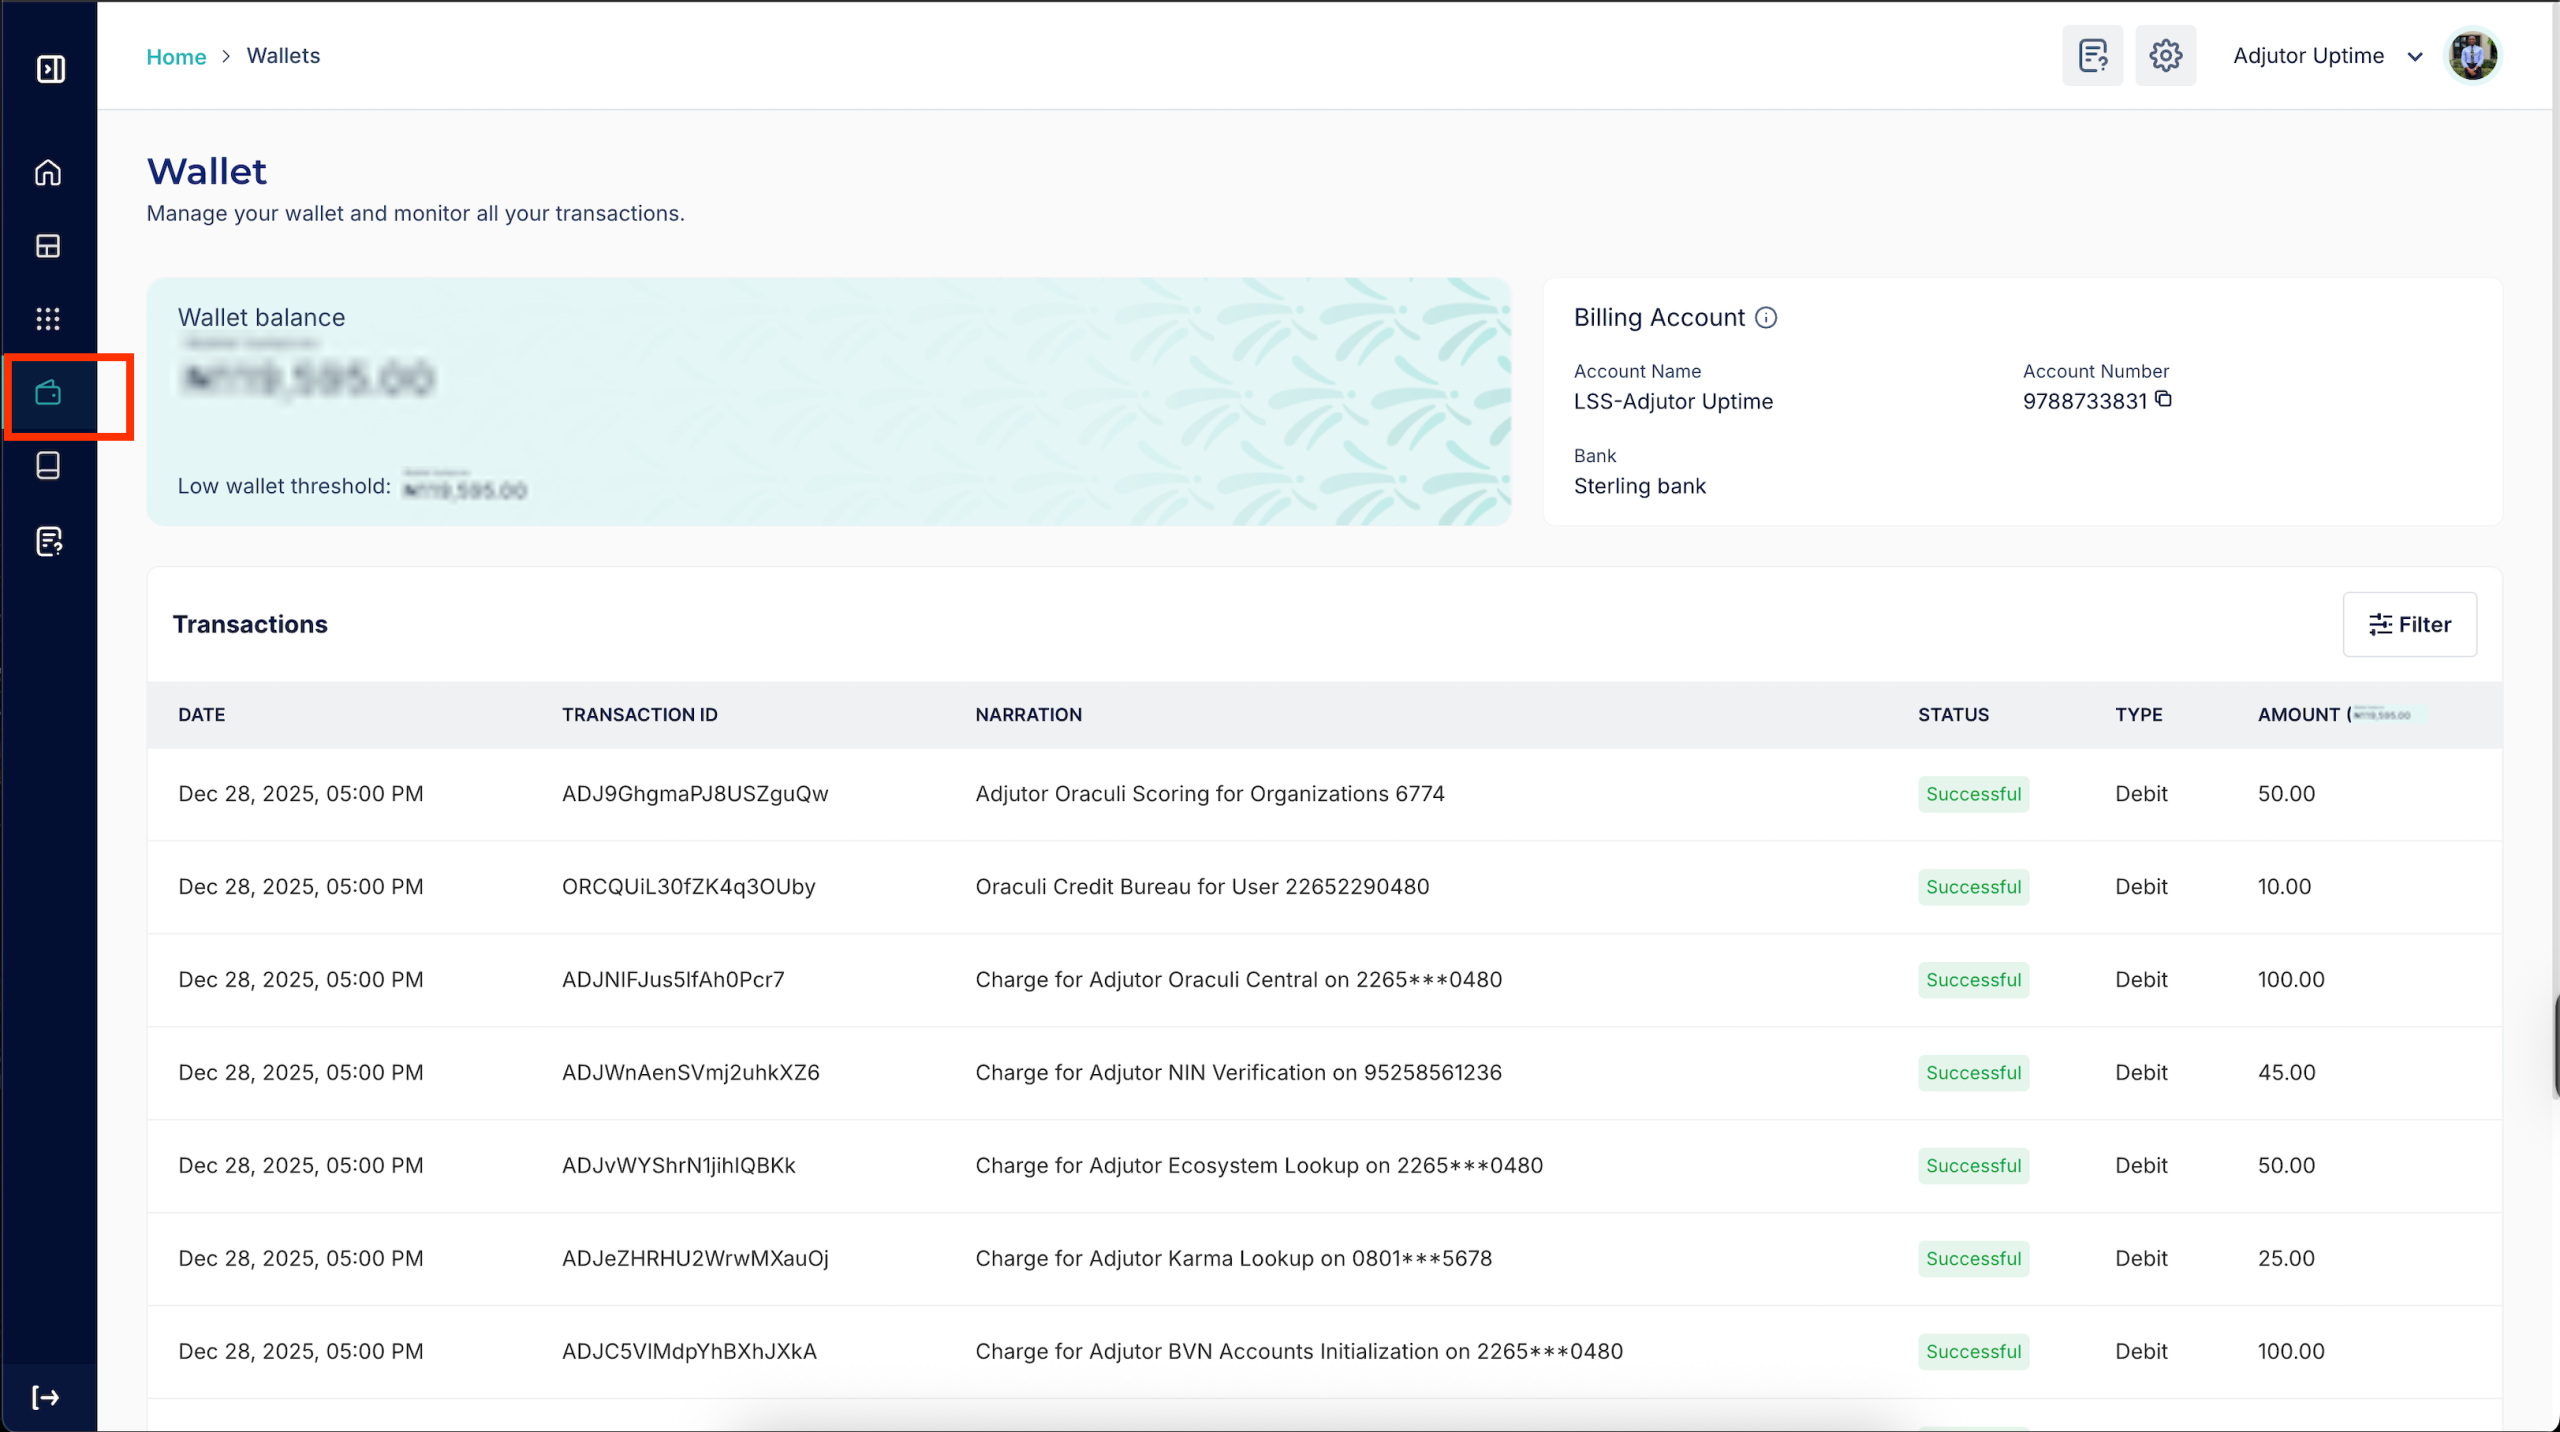This screenshot has width=2560, height=1432.
Task: Select transaction ID ORCQUiL30fZK4q3OUby
Action: 688,886
